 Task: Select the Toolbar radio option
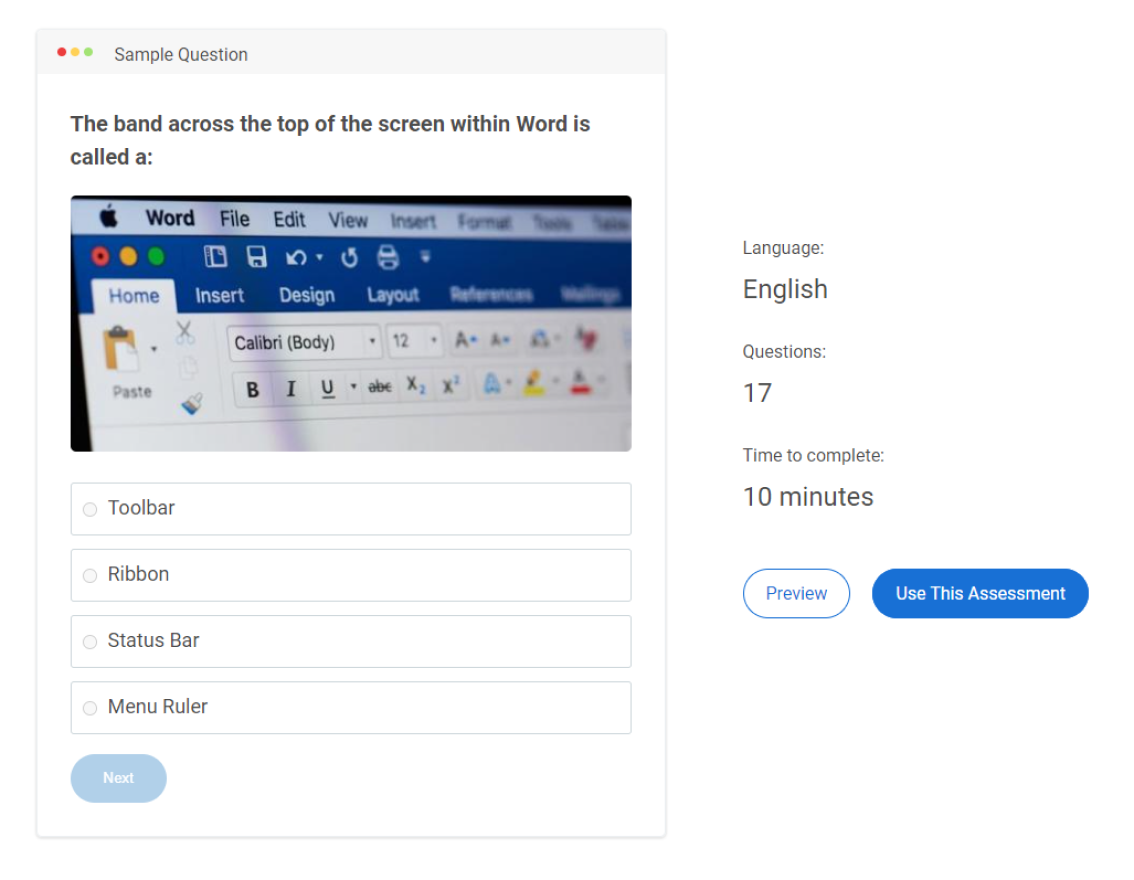coord(90,509)
